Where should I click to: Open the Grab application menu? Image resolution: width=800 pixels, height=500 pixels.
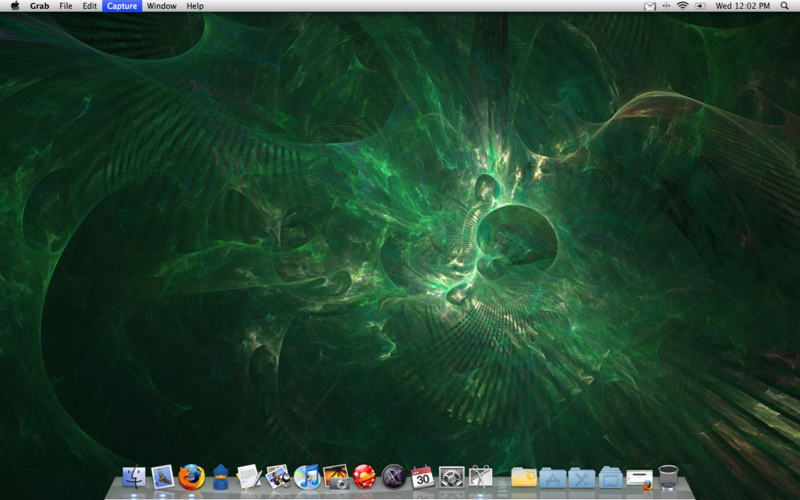click(x=39, y=6)
